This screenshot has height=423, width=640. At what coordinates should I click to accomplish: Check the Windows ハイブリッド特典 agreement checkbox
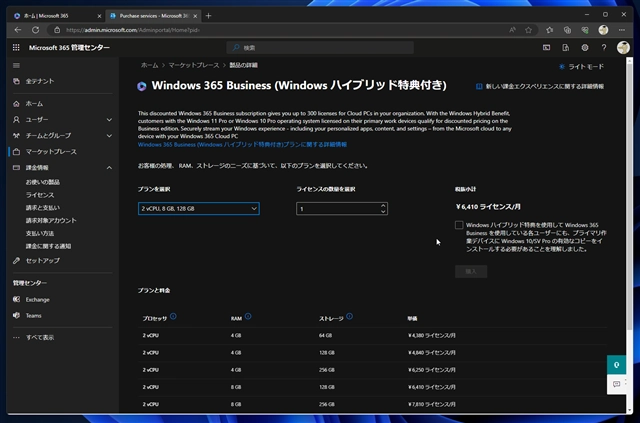click(x=459, y=225)
